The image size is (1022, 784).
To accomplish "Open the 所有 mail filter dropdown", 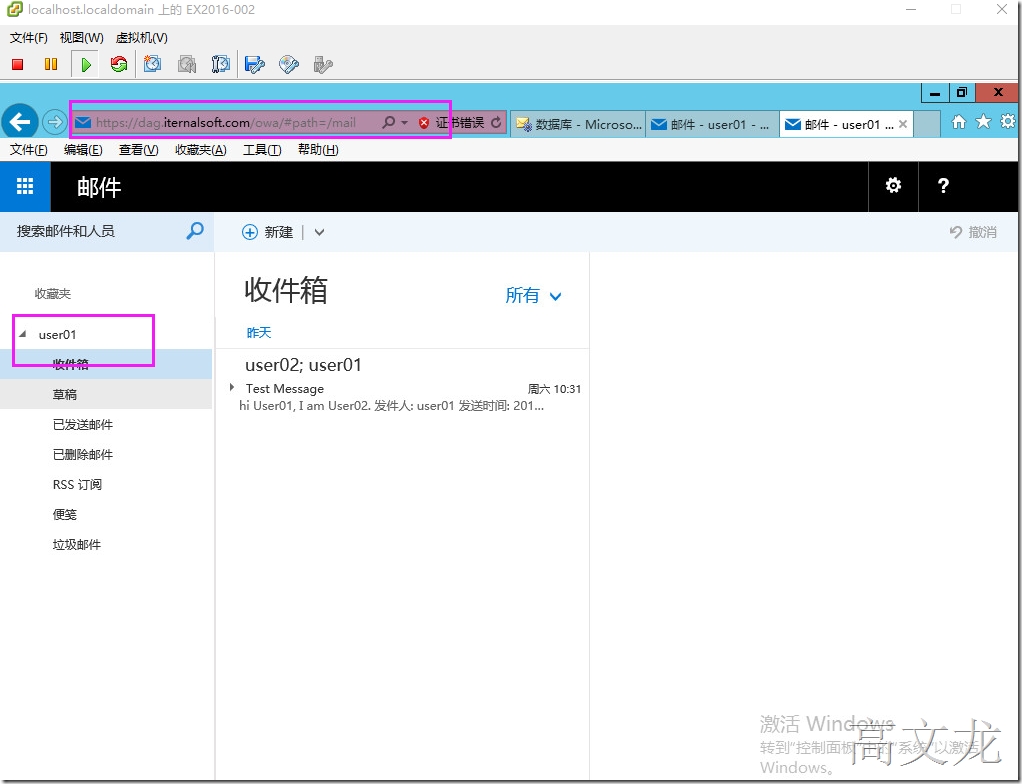I will coord(533,296).
